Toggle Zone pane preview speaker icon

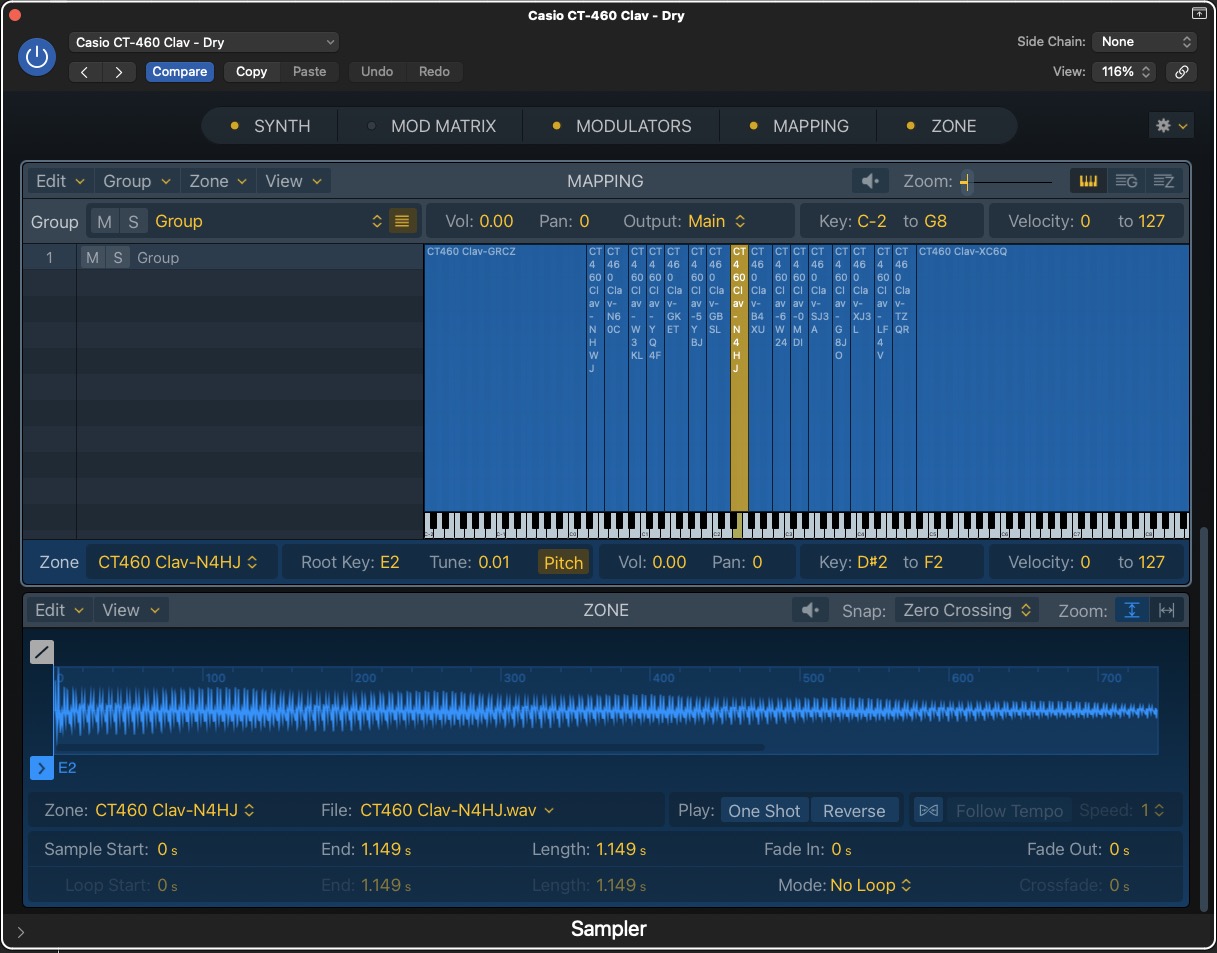click(811, 610)
